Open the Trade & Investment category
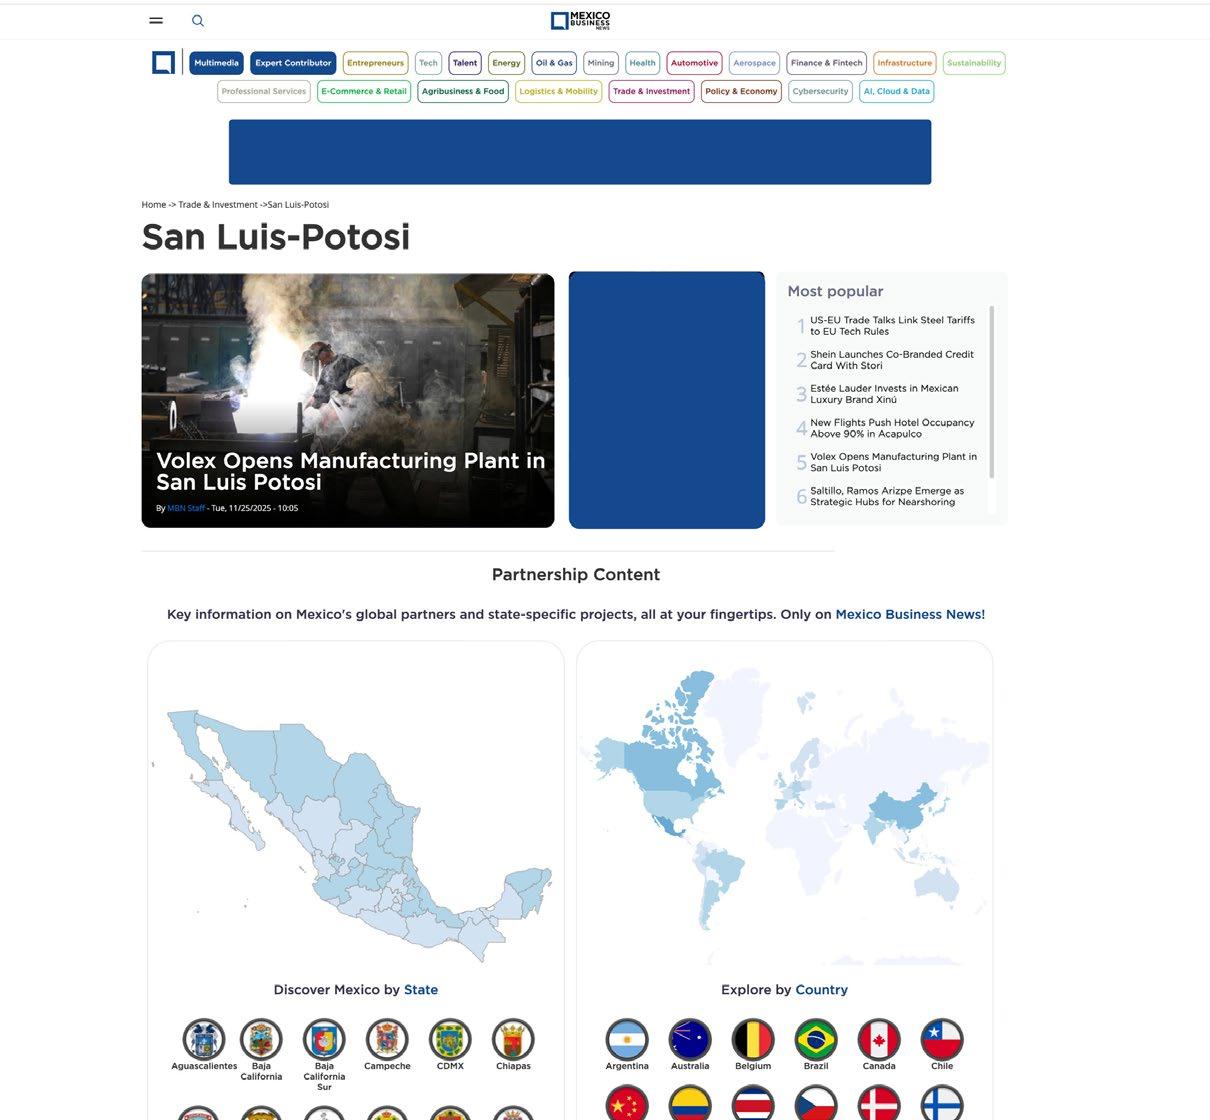Screen dimensions: 1210x1120 pos(652,91)
